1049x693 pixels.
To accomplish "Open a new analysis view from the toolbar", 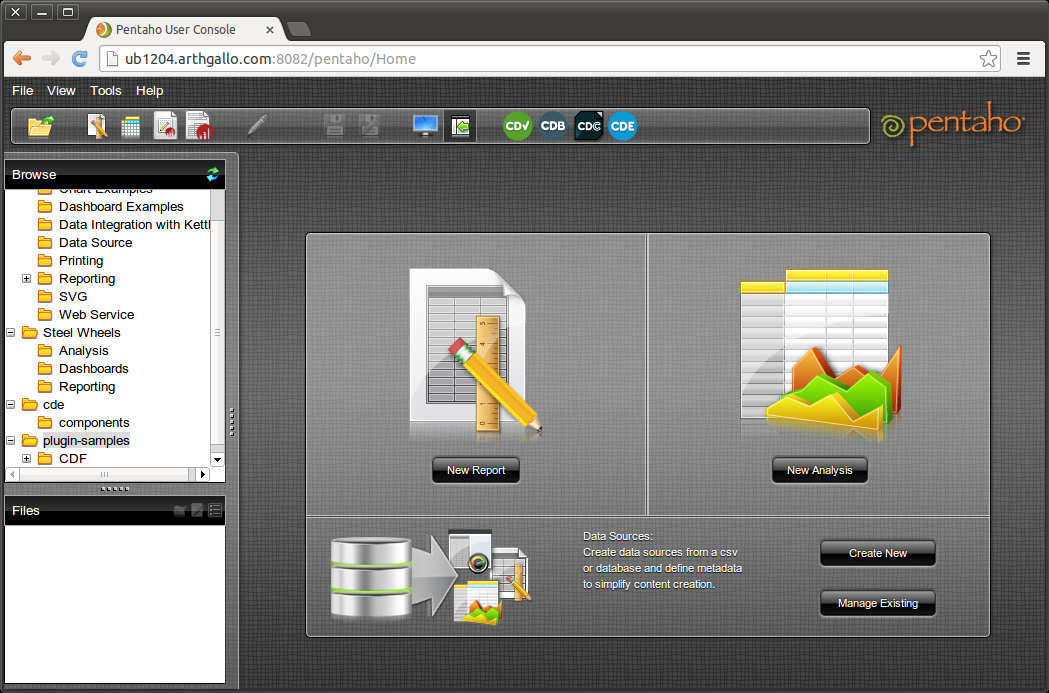I will [x=131, y=126].
